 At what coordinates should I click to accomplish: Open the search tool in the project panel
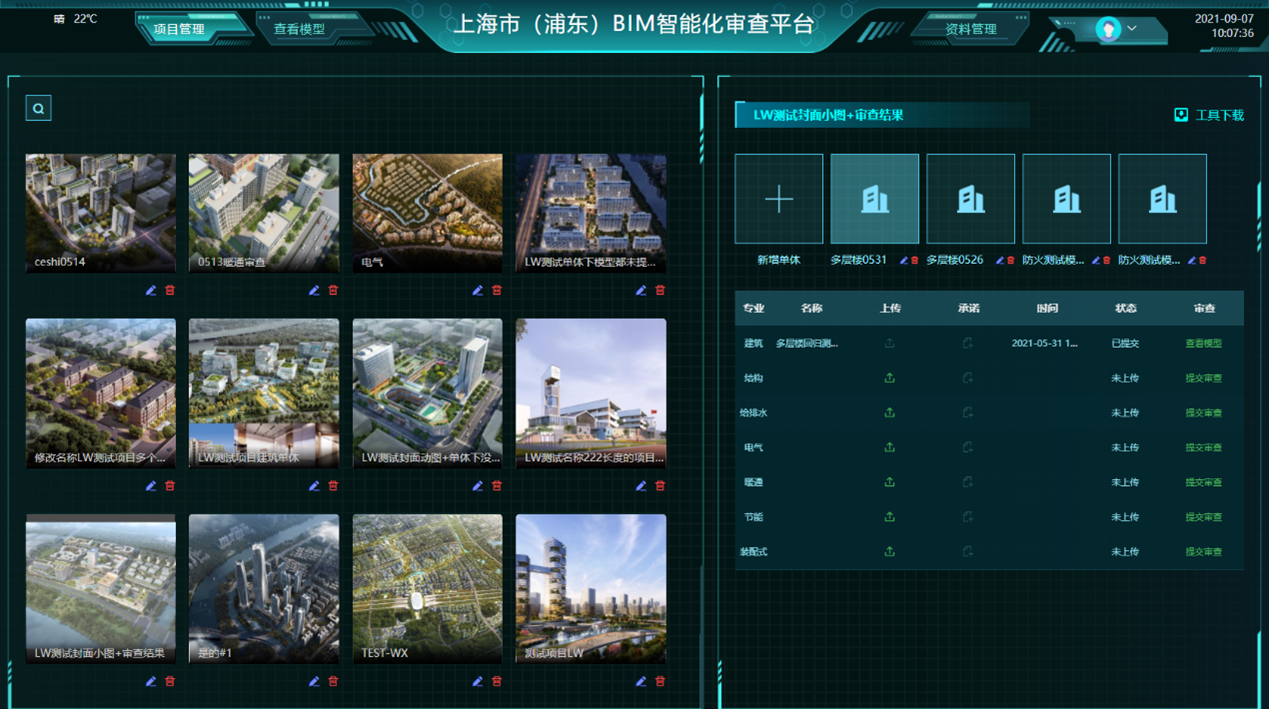coord(37,107)
